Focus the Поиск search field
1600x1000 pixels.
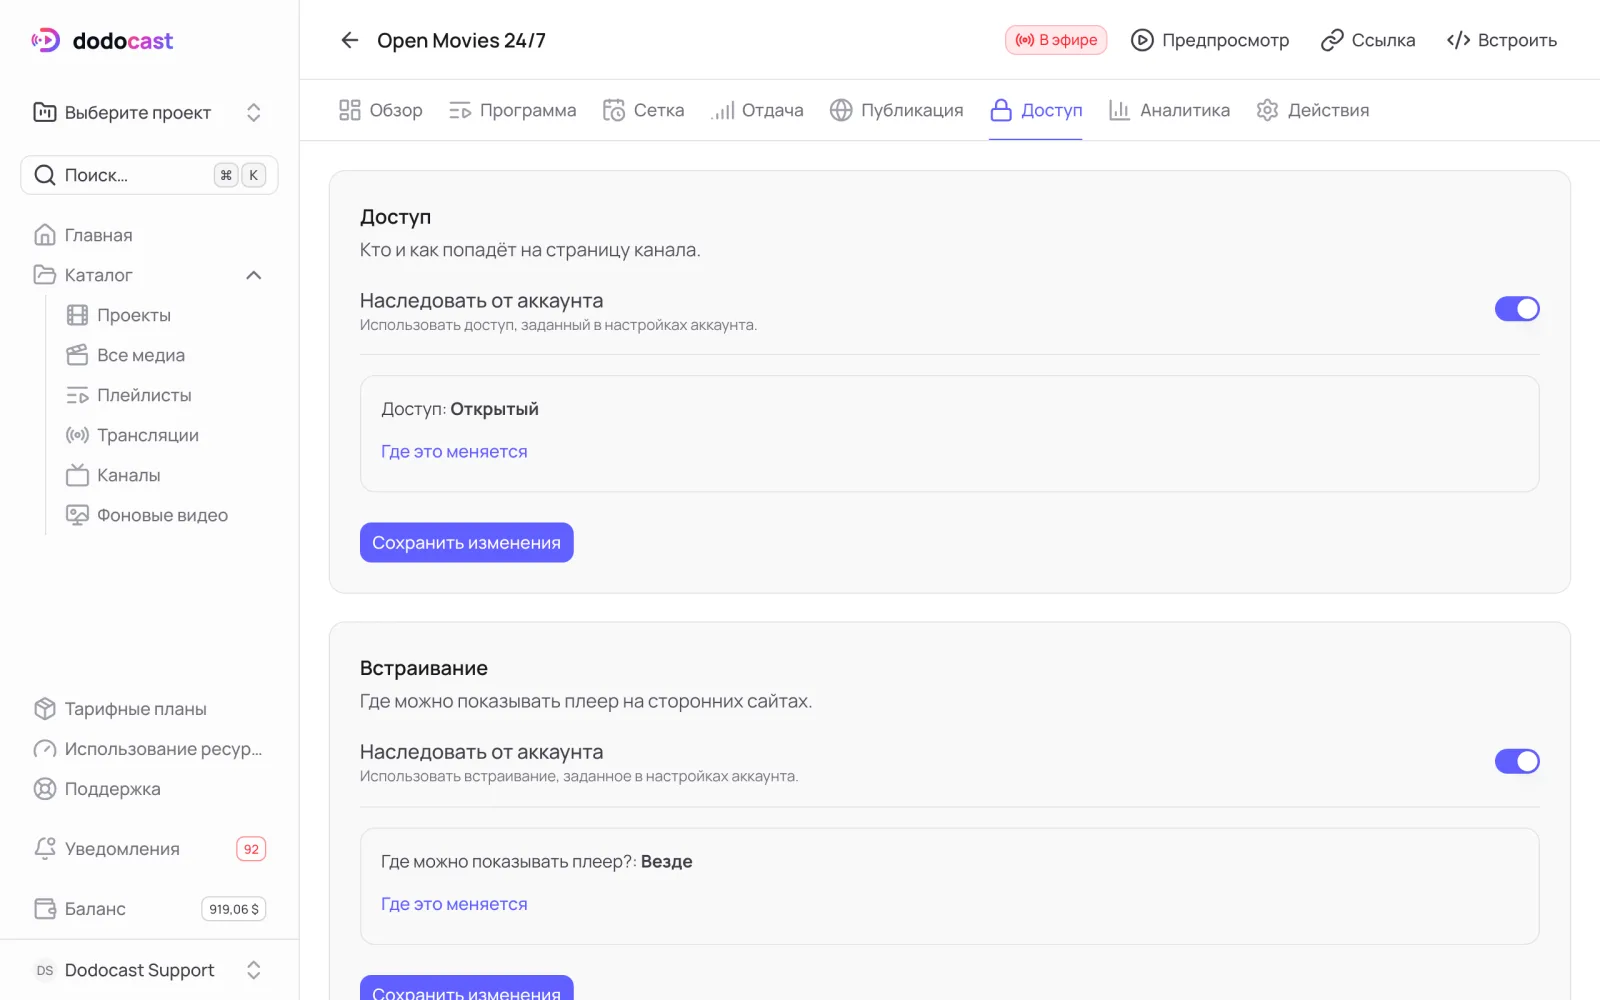click(x=149, y=175)
